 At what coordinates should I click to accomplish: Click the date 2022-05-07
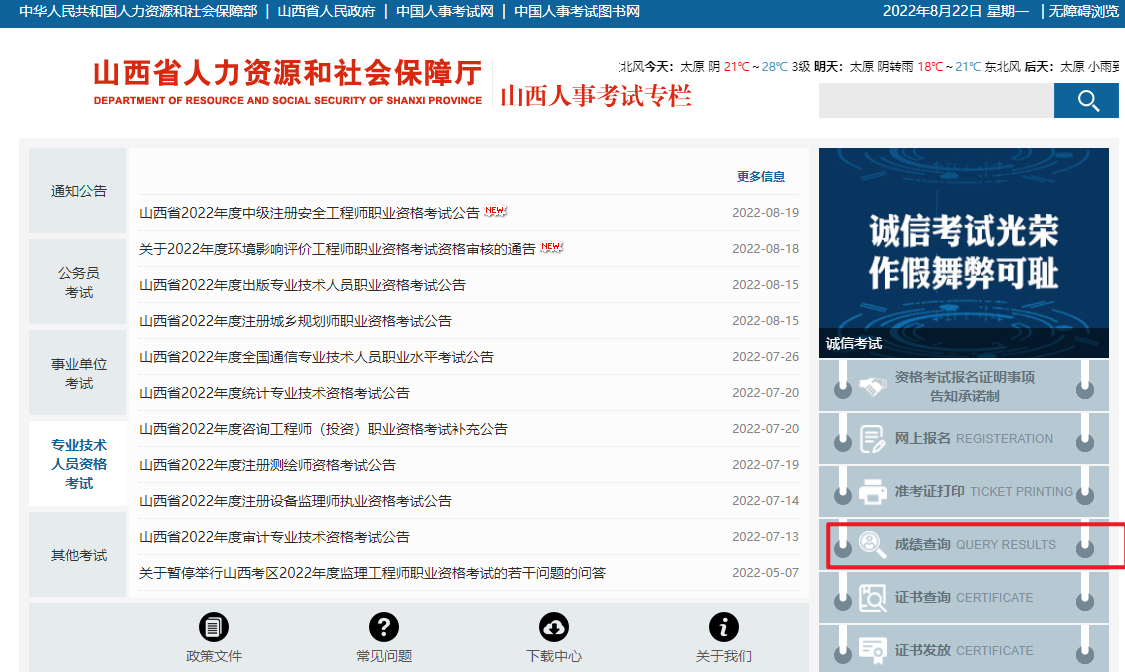[765, 572]
